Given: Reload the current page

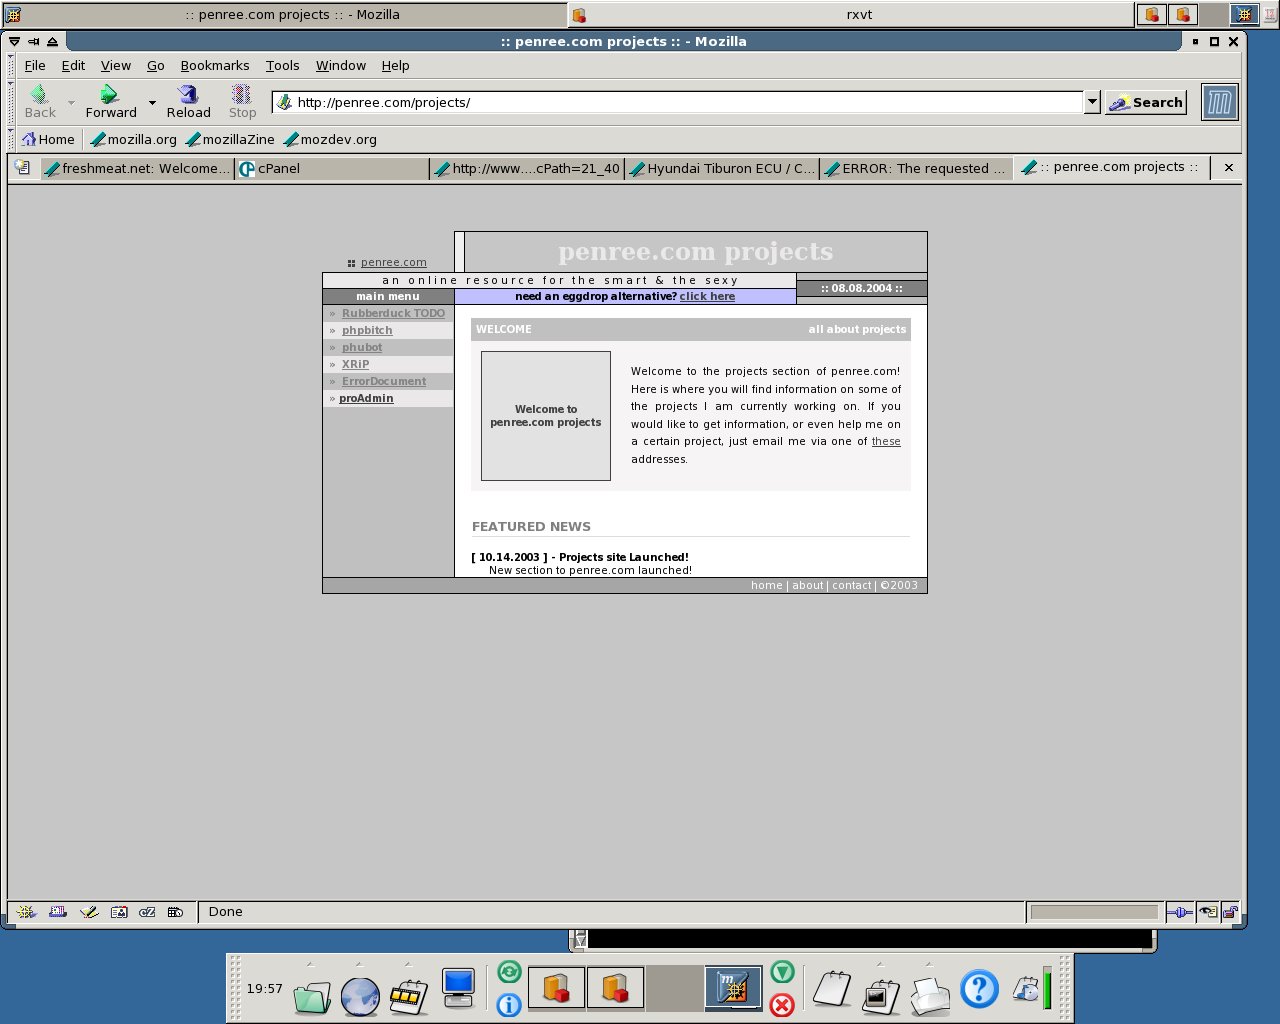Looking at the screenshot, I should pyautogui.click(x=188, y=102).
